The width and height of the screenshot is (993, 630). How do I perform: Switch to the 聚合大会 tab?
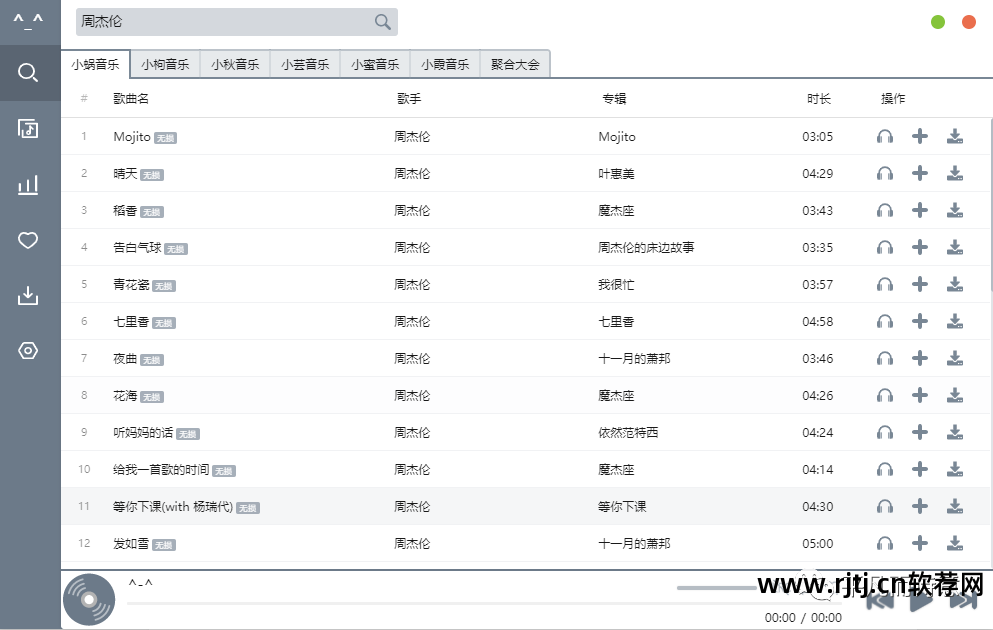coord(515,64)
